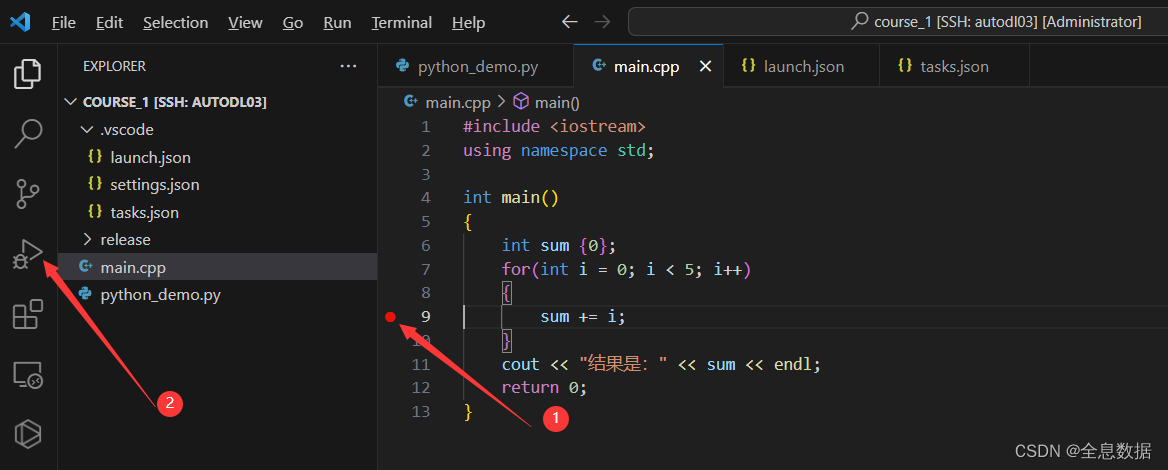Click the VS Code logo icon
The image size is (1168, 470).
[20, 22]
